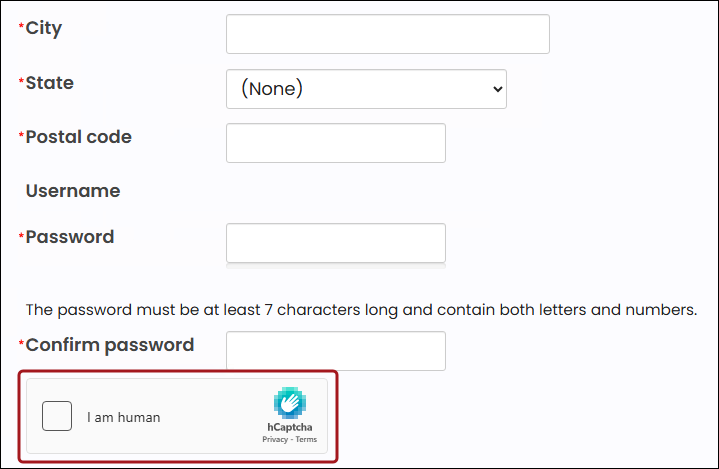The image size is (719, 469).
Task: Click the Confirm password label
Action: point(109,345)
